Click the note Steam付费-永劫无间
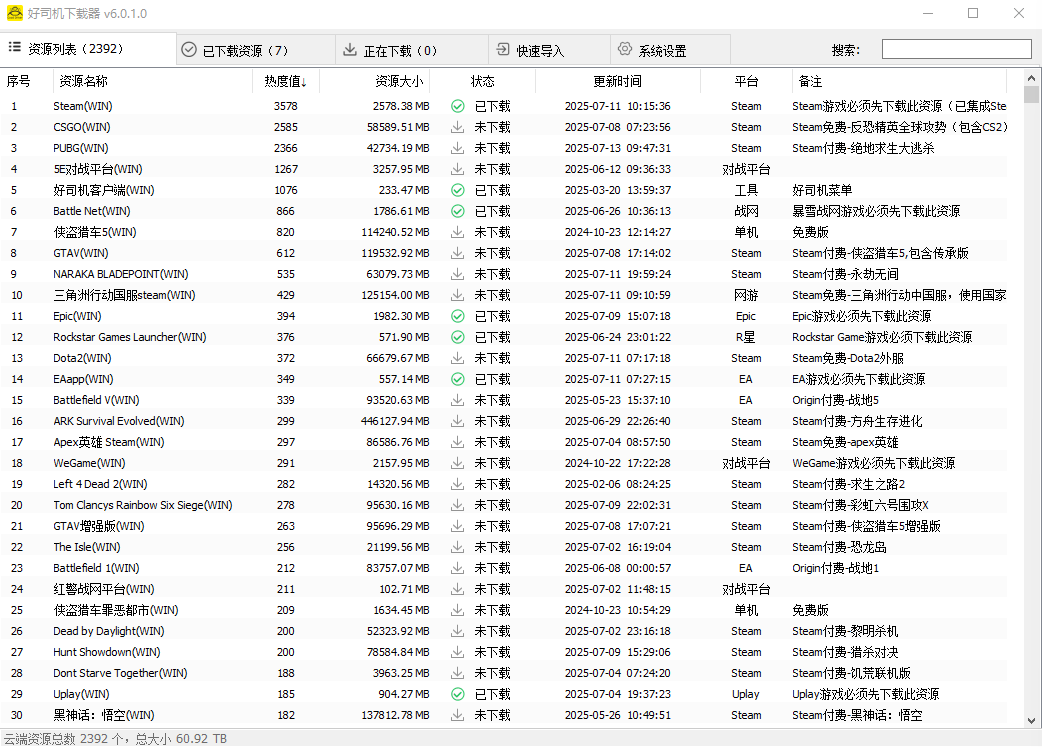The height and width of the screenshot is (747, 1042). [845, 274]
